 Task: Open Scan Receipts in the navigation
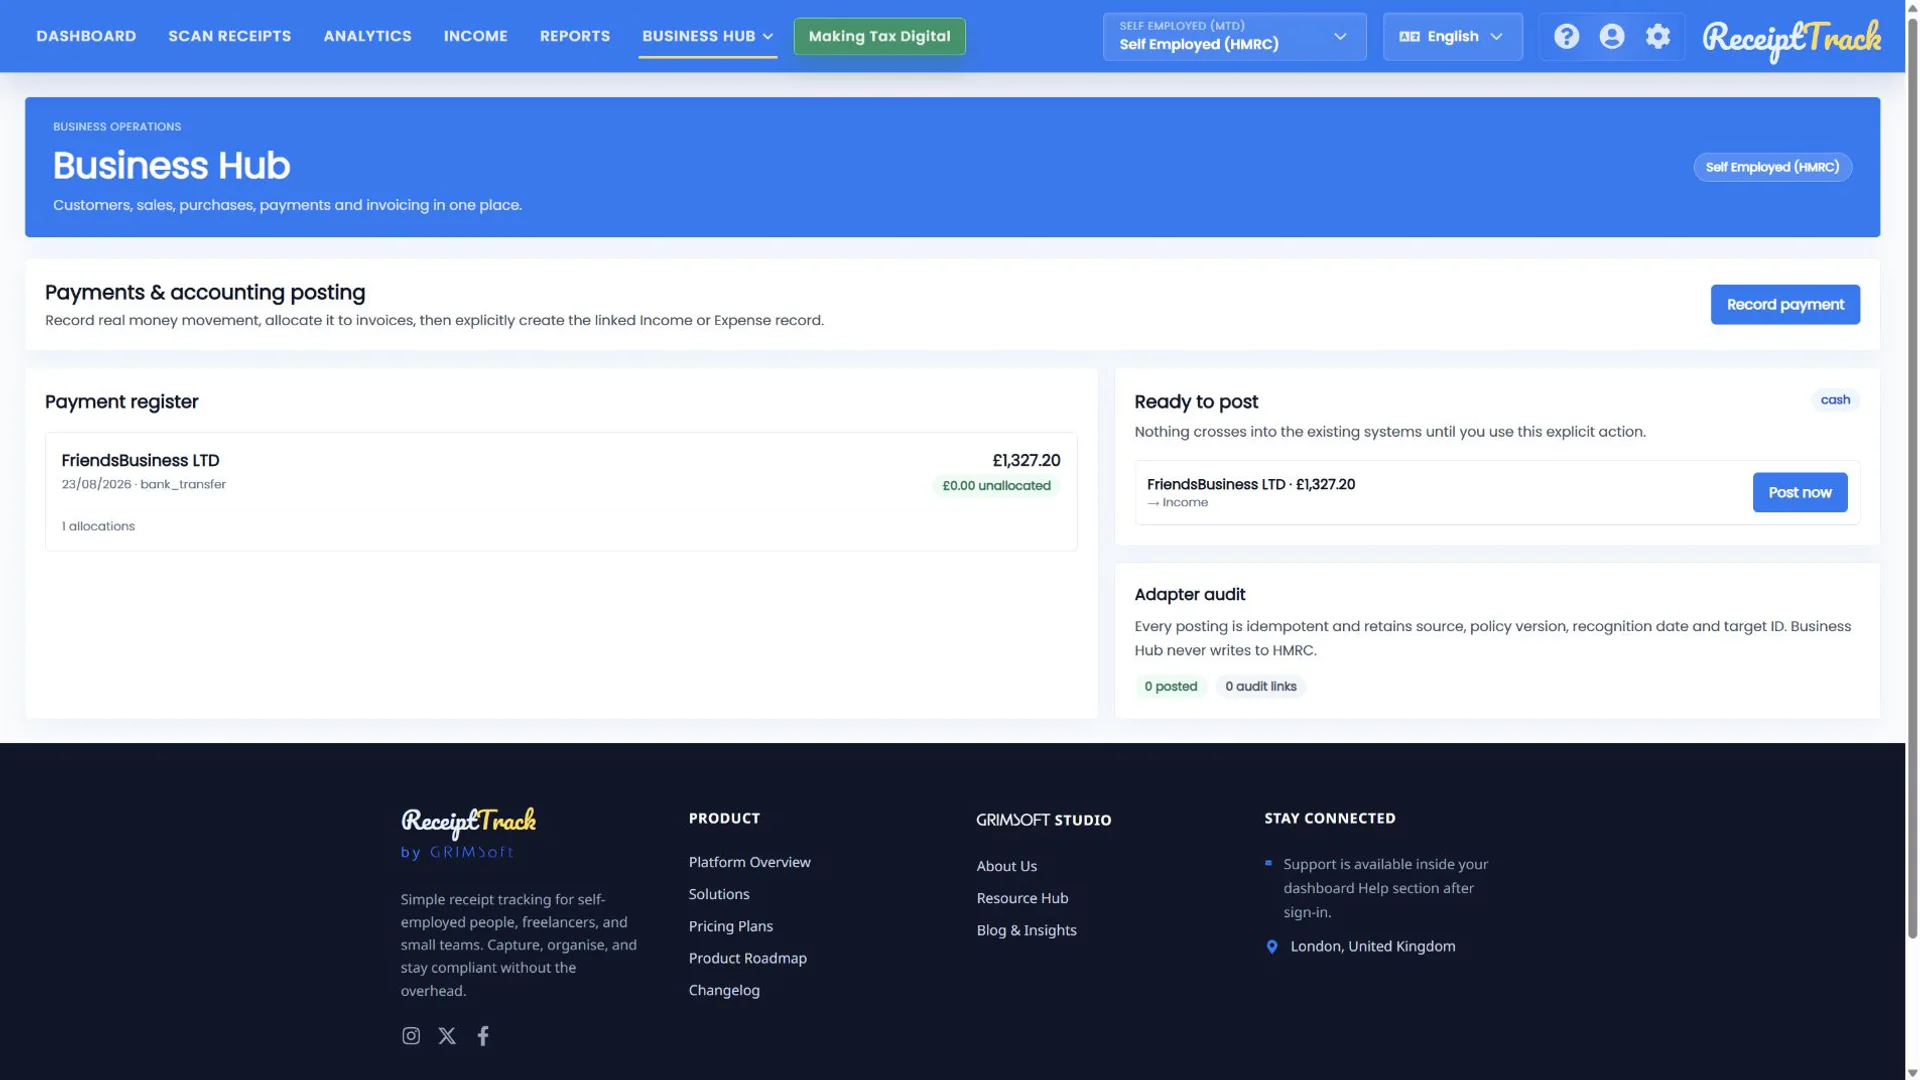pos(230,36)
